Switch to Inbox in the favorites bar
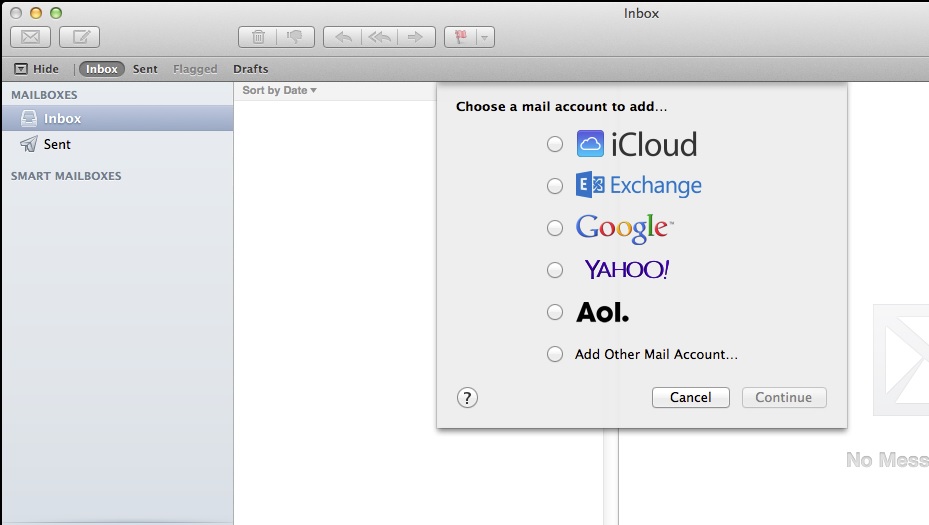Screen dimensions: 929x525 [x=101, y=69]
